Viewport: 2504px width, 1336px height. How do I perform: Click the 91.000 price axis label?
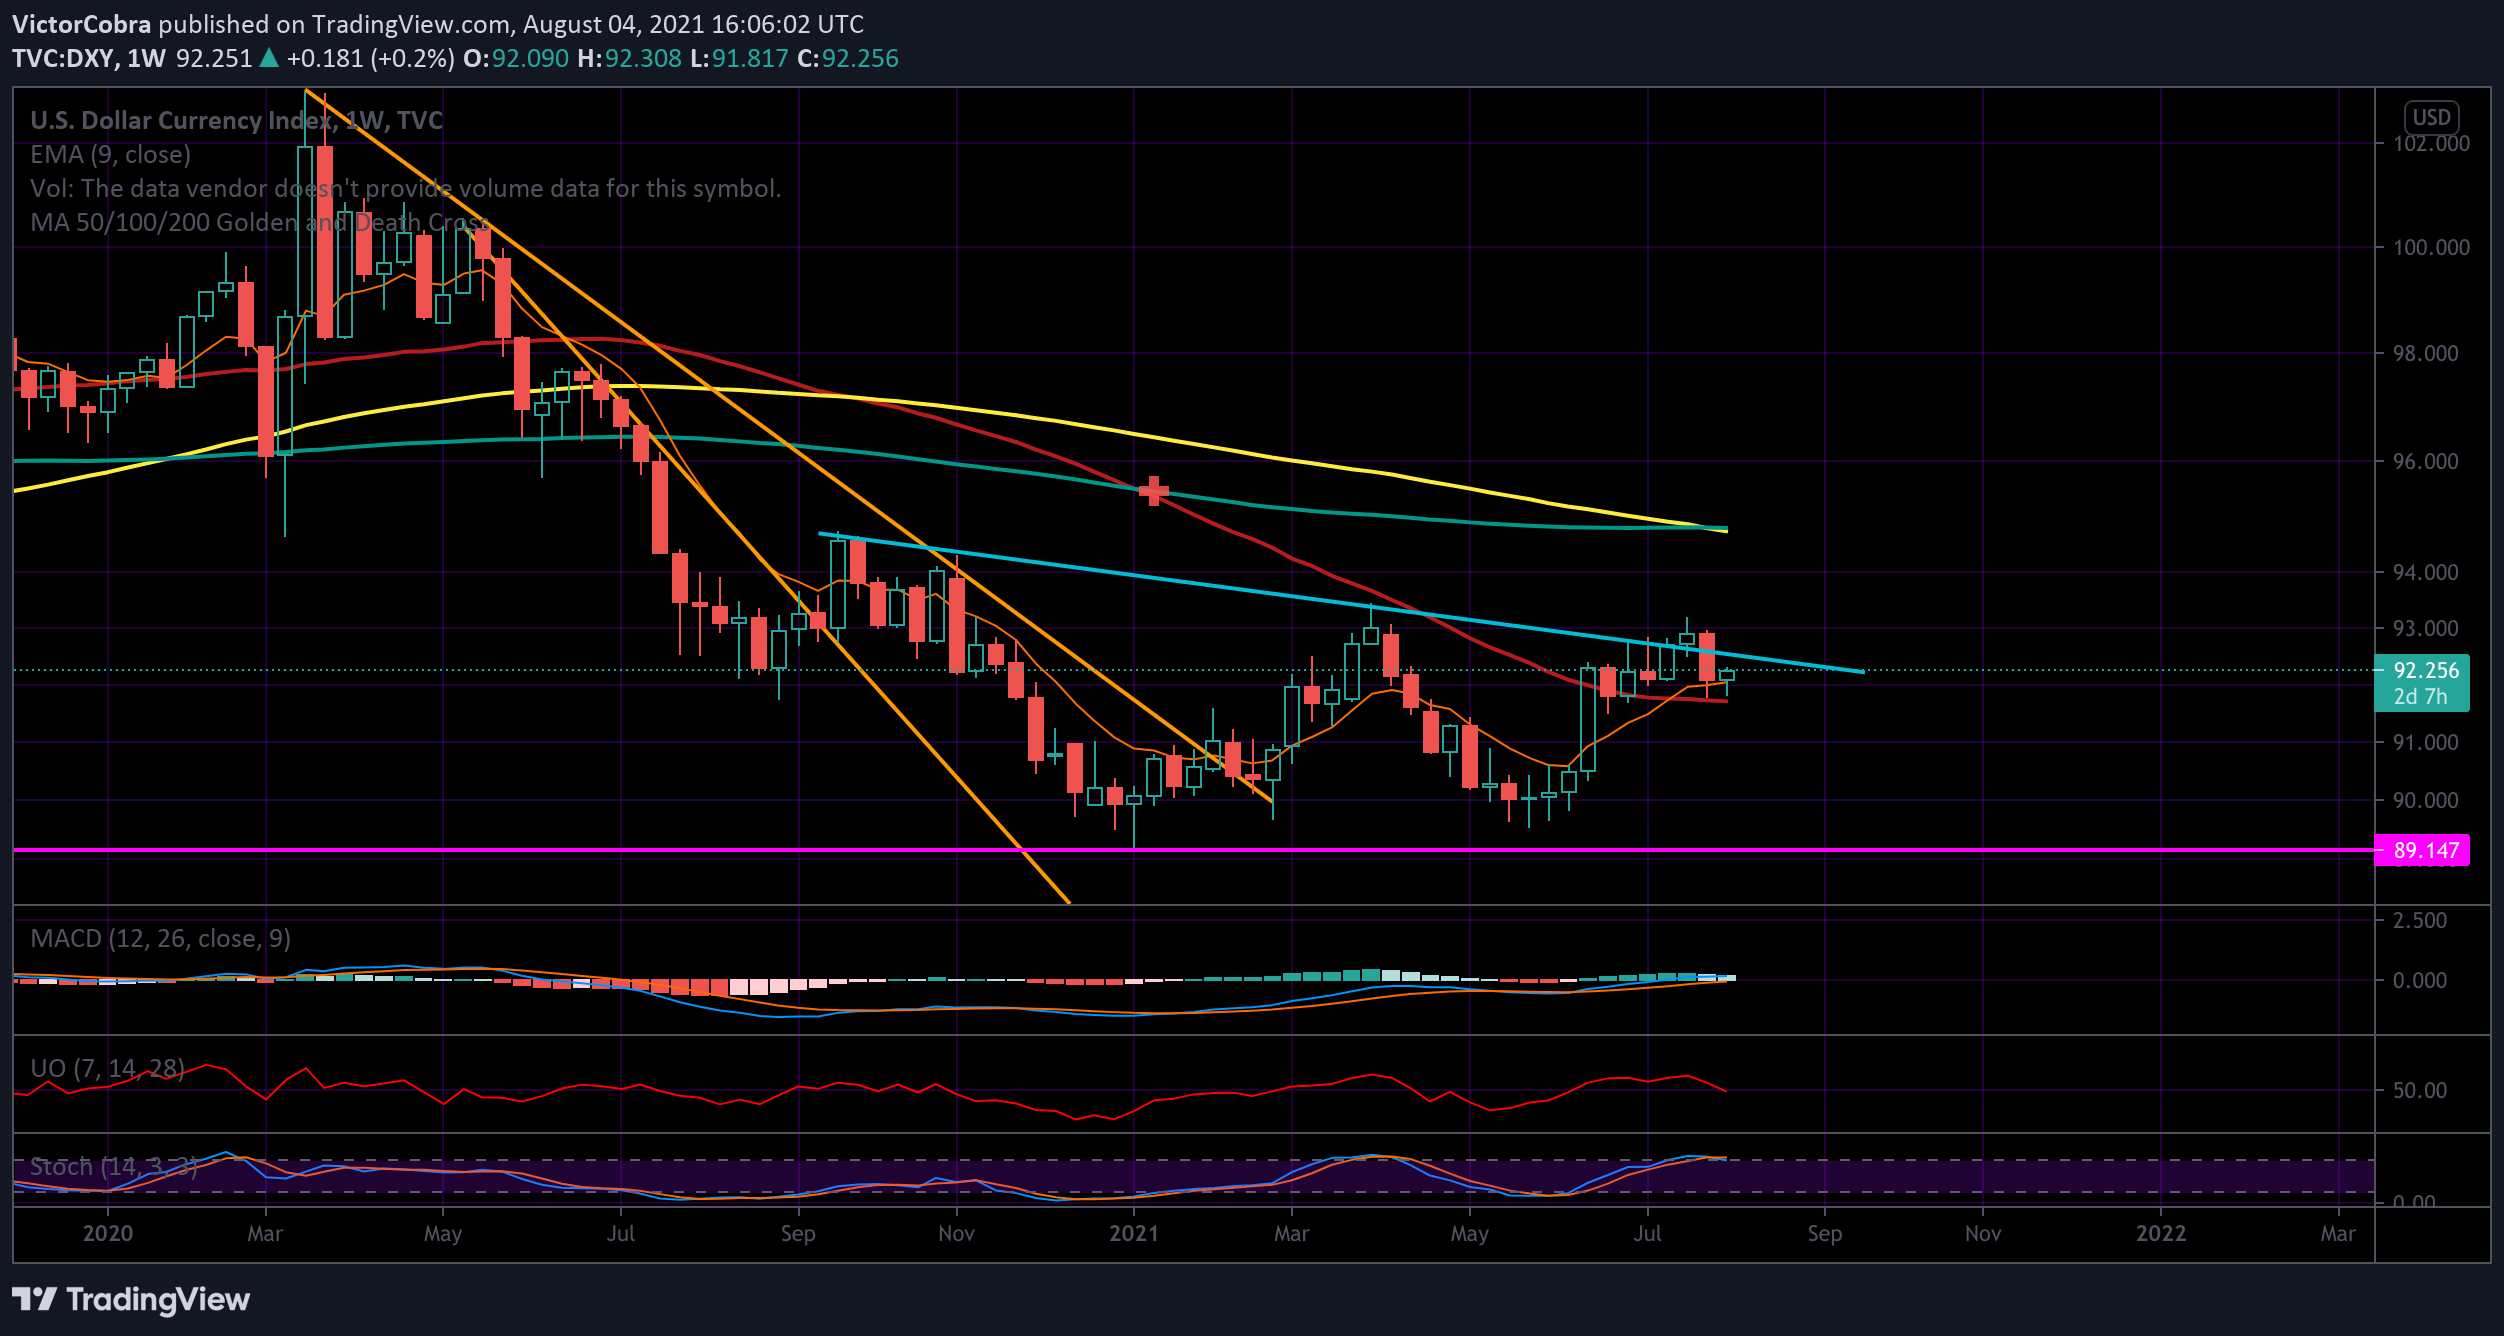coord(2425,742)
